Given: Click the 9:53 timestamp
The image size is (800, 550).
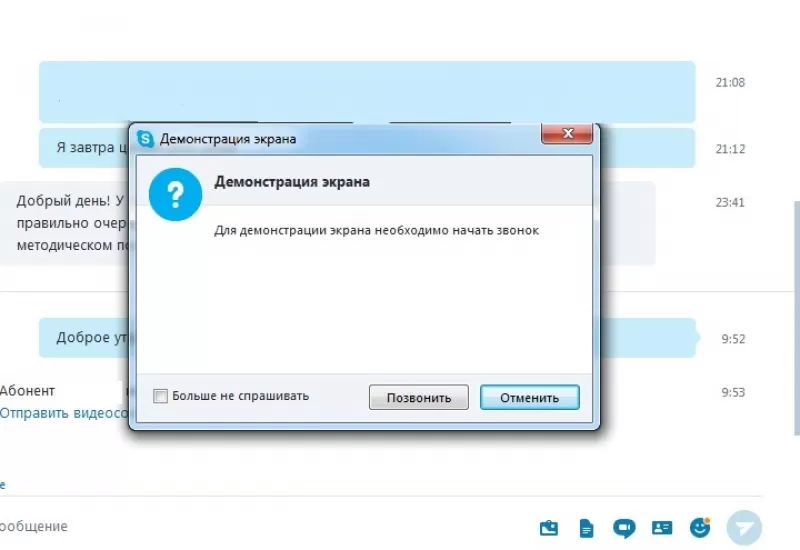Looking at the screenshot, I should pos(733,392).
